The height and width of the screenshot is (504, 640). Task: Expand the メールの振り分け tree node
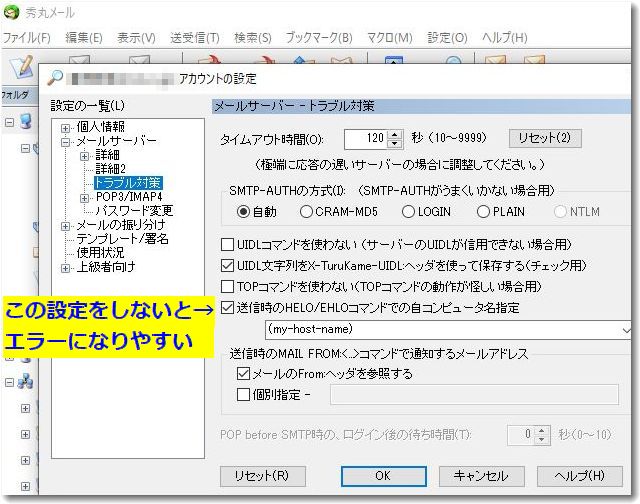coord(65,226)
